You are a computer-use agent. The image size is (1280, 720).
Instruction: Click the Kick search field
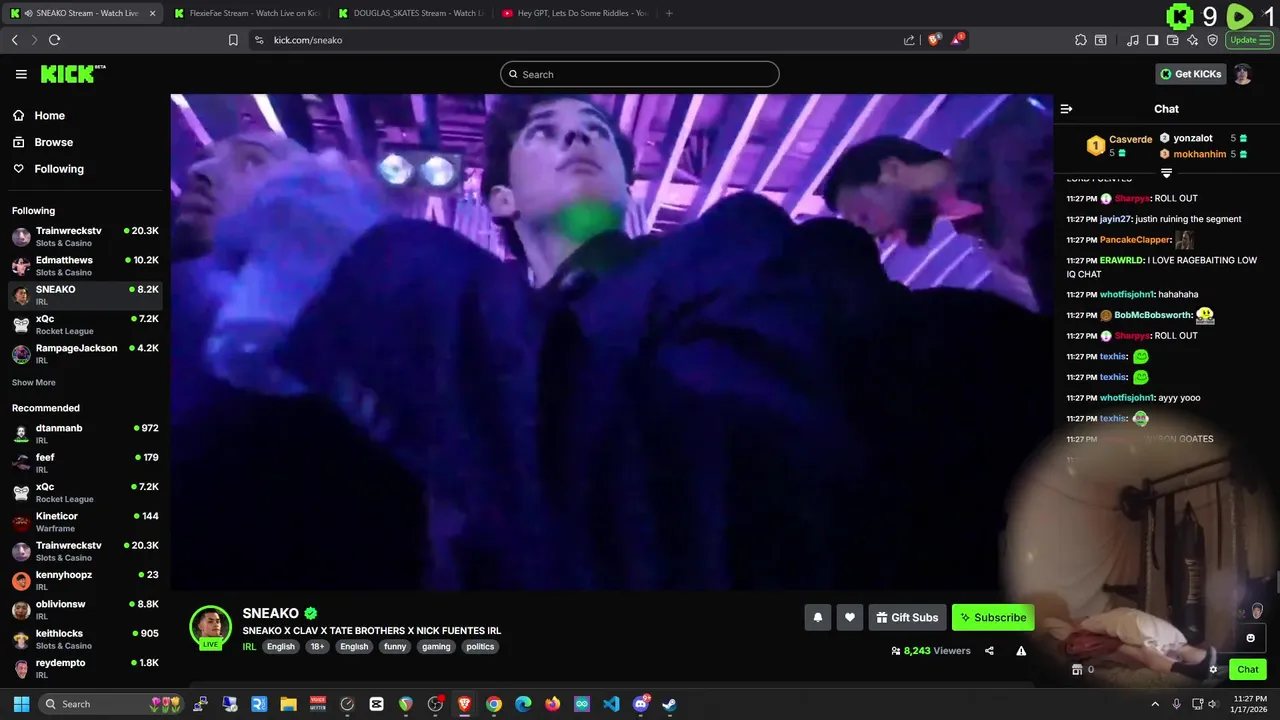[x=640, y=74]
